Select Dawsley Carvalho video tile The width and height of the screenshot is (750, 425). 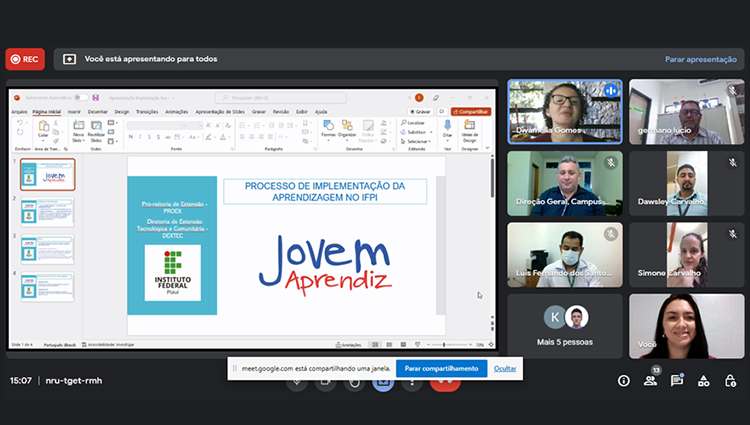687,184
